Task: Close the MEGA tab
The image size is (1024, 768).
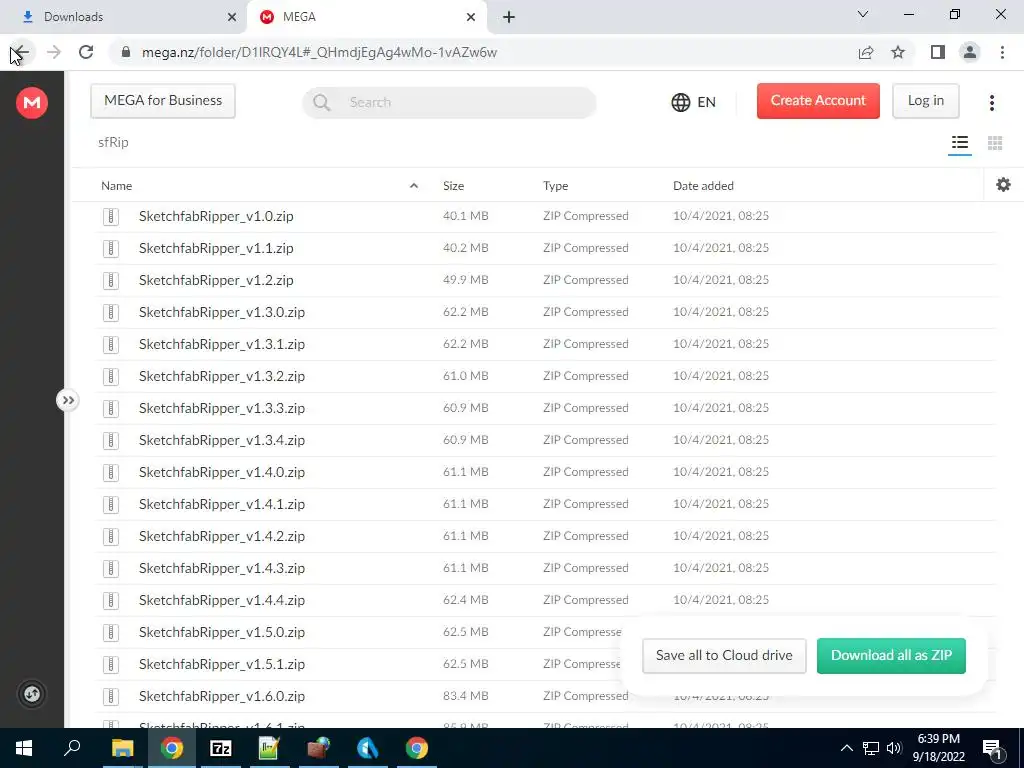Action: 471,17
